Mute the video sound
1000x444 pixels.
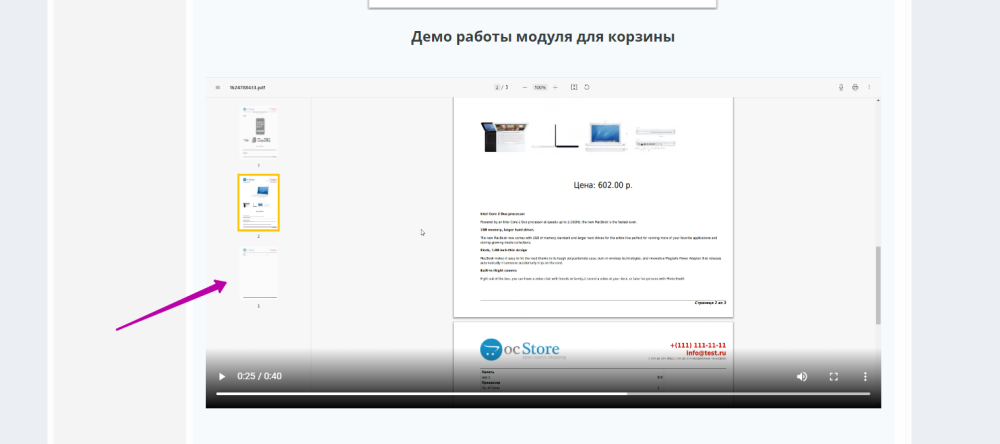pos(802,376)
